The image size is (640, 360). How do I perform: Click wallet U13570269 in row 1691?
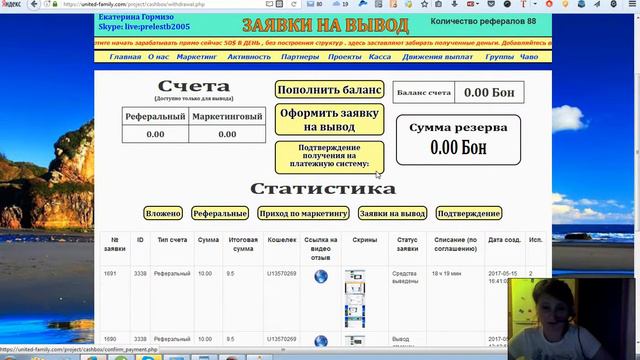point(282,273)
